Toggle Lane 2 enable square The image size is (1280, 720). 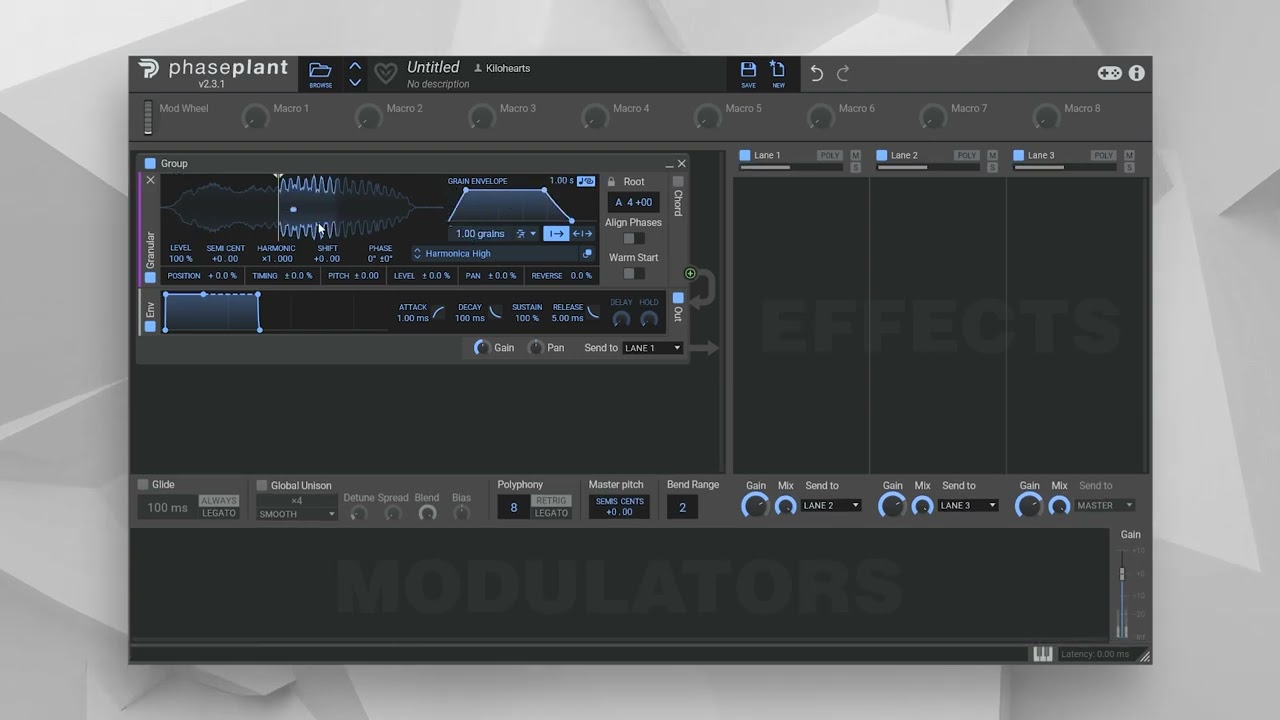882,155
